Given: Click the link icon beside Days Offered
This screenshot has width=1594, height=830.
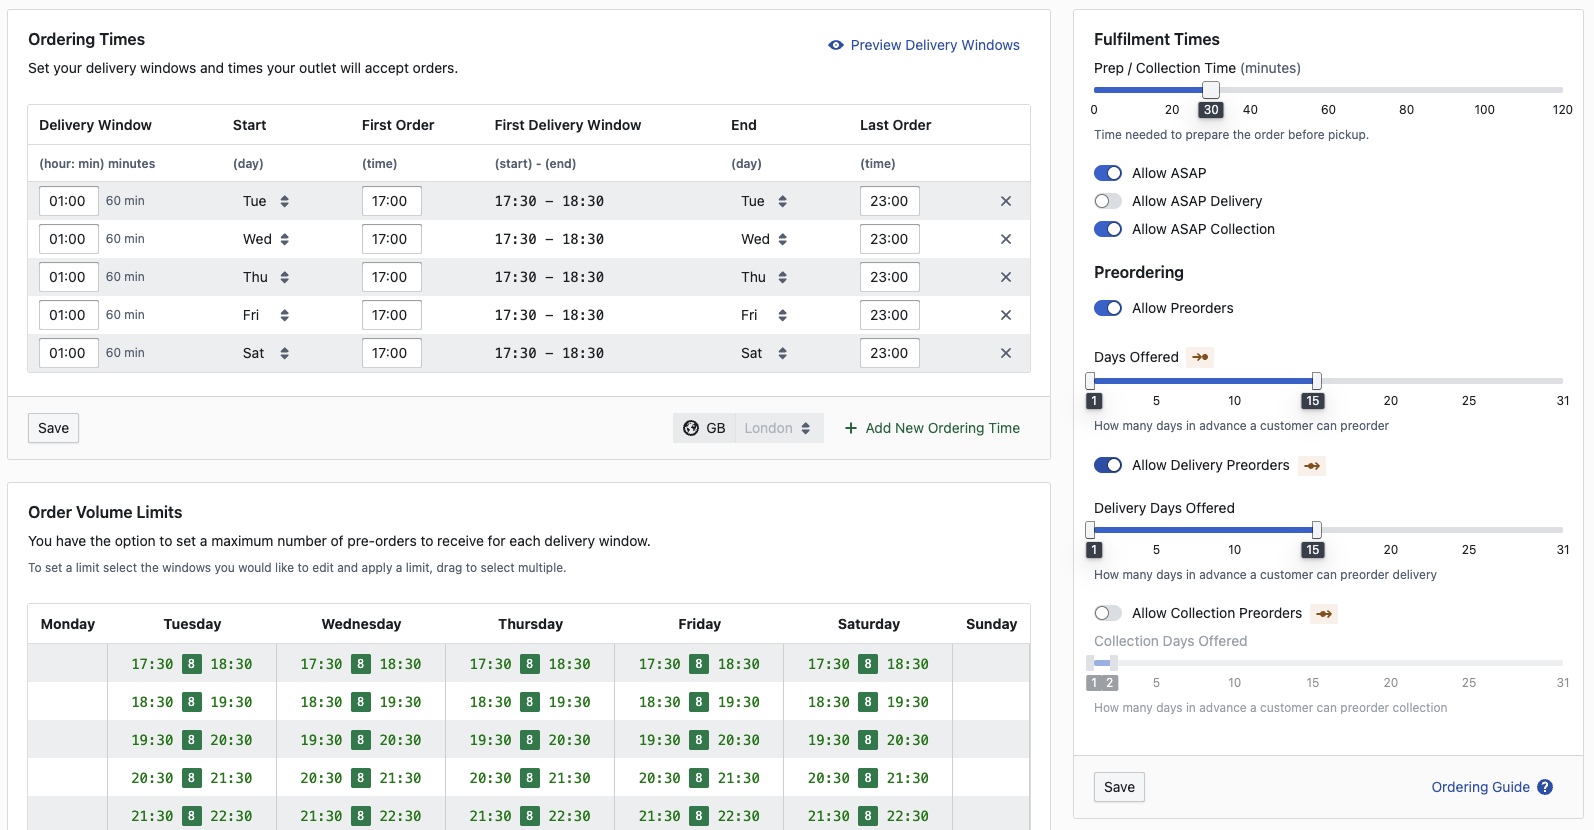Looking at the screenshot, I should click(1200, 357).
